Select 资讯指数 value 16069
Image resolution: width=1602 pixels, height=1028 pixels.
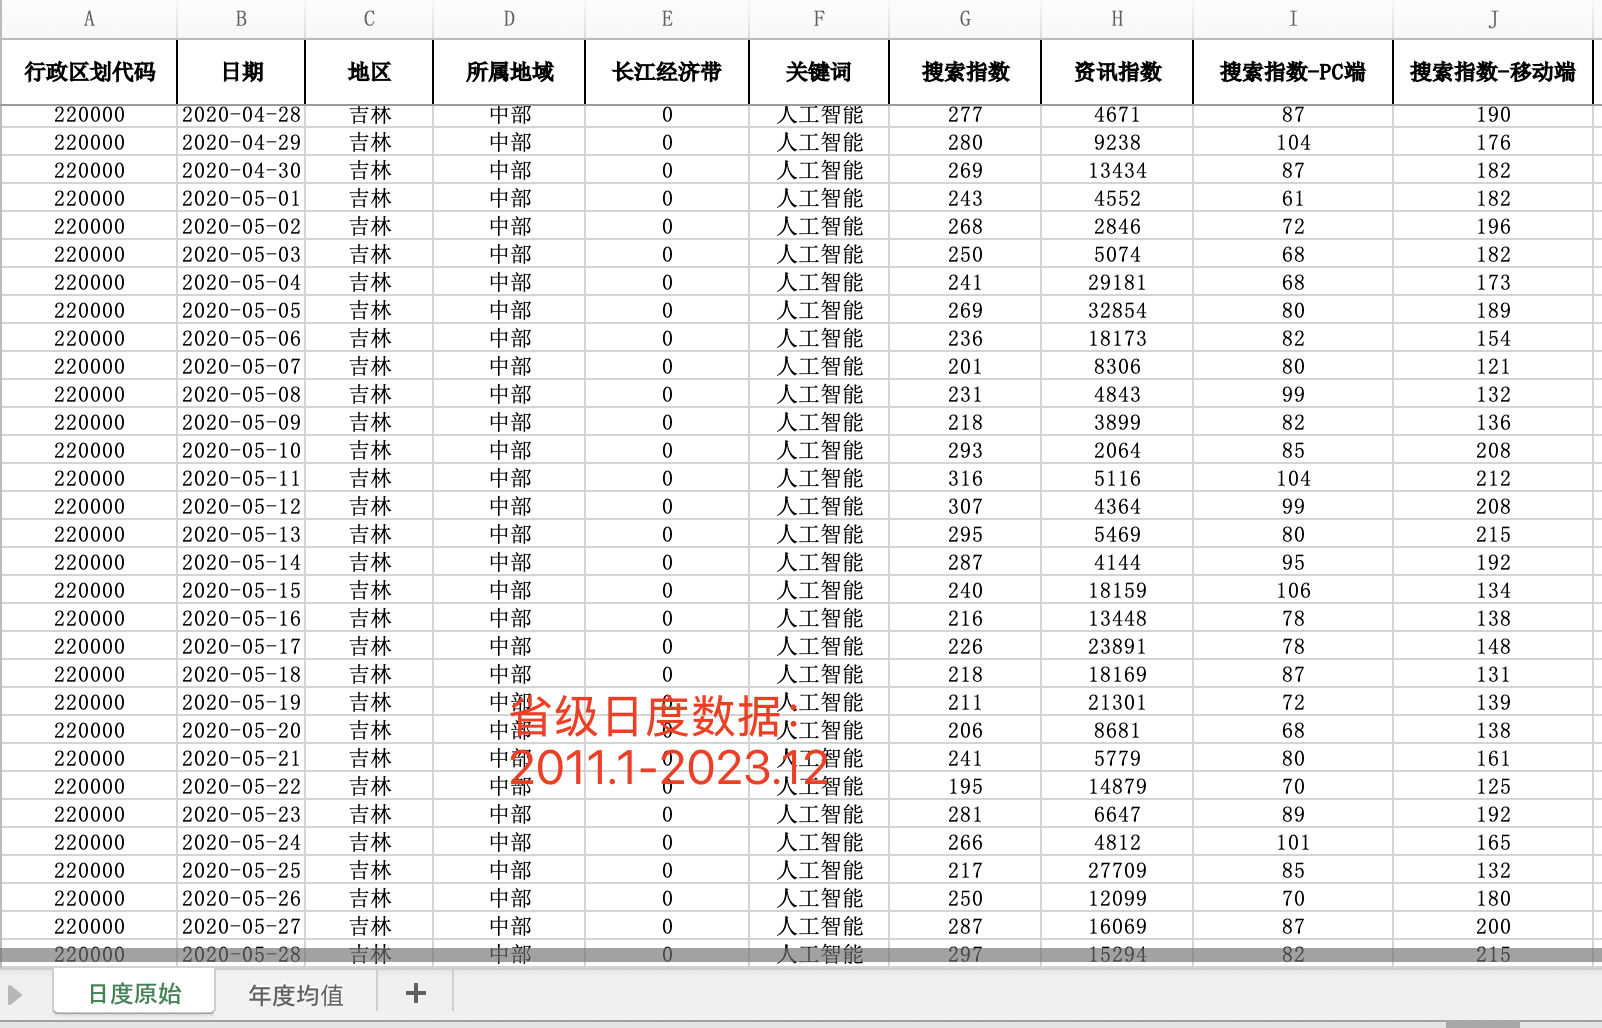point(1117,926)
